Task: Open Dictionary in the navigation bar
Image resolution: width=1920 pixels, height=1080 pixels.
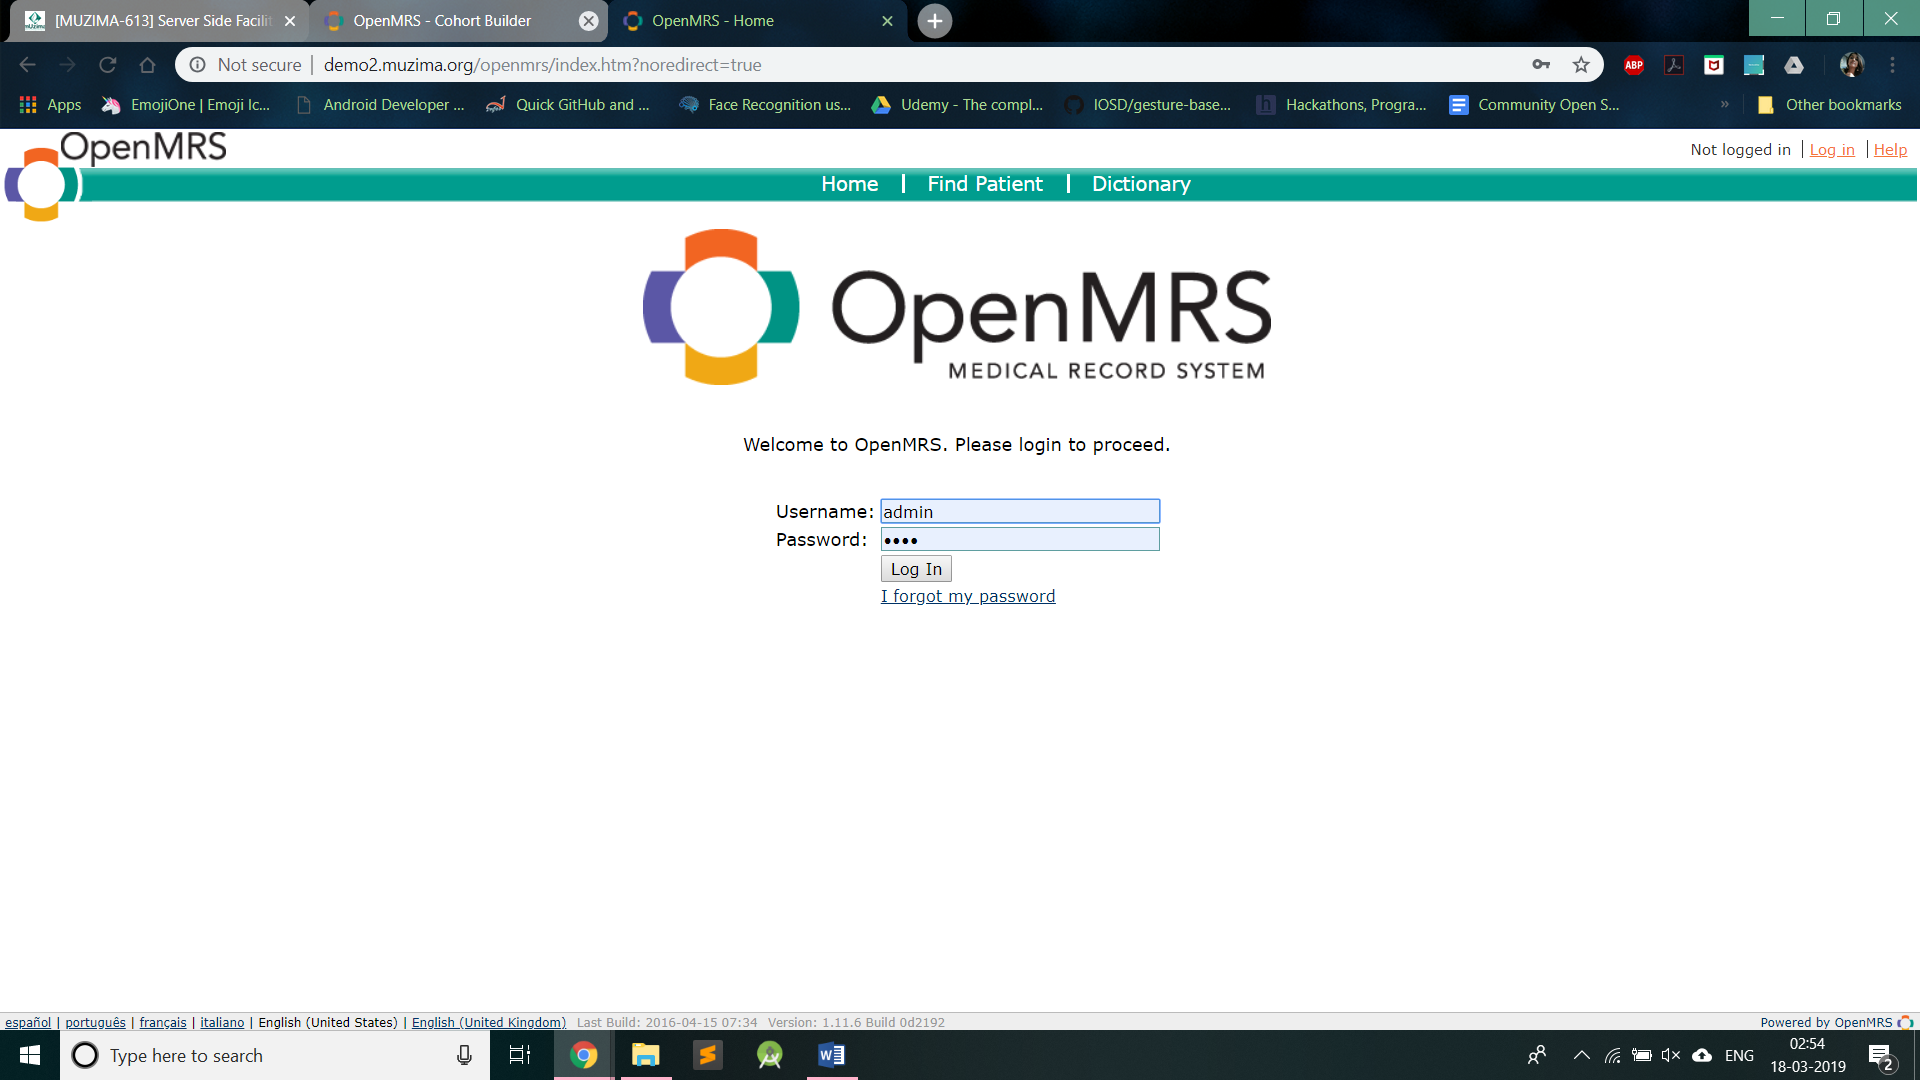Action: 1141,184
